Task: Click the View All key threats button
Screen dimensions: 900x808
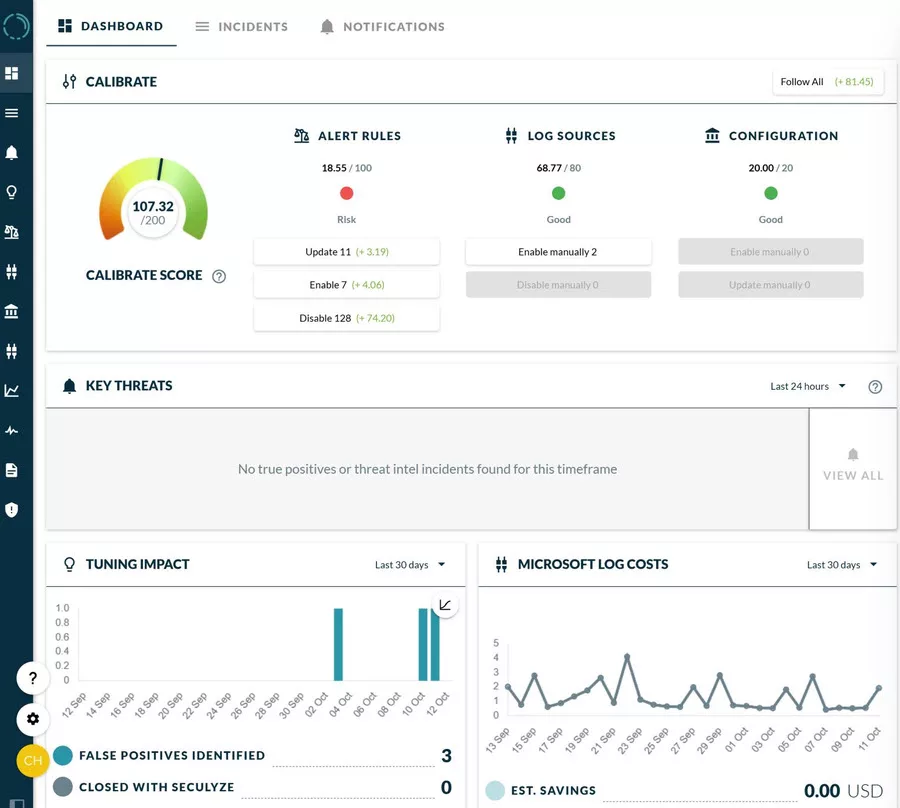Action: pos(853,468)
